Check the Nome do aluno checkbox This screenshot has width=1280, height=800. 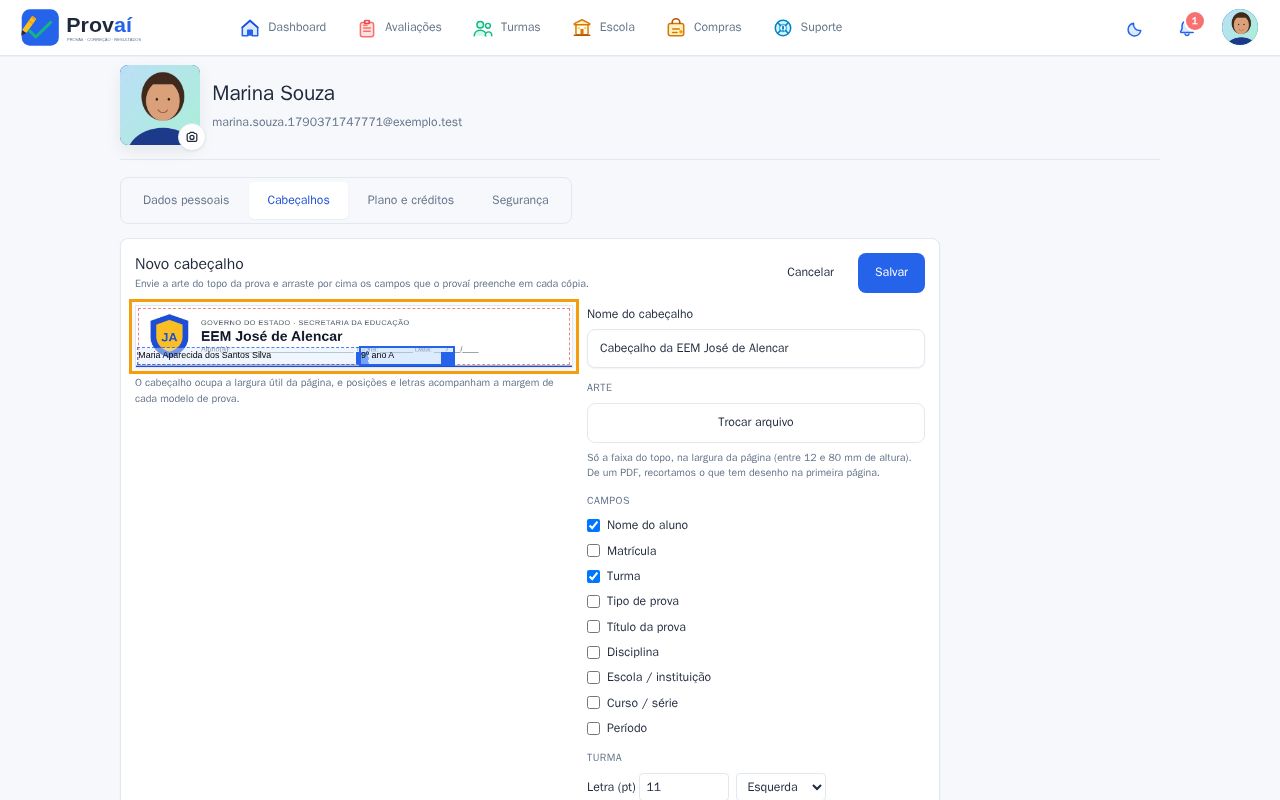(593, 525)
